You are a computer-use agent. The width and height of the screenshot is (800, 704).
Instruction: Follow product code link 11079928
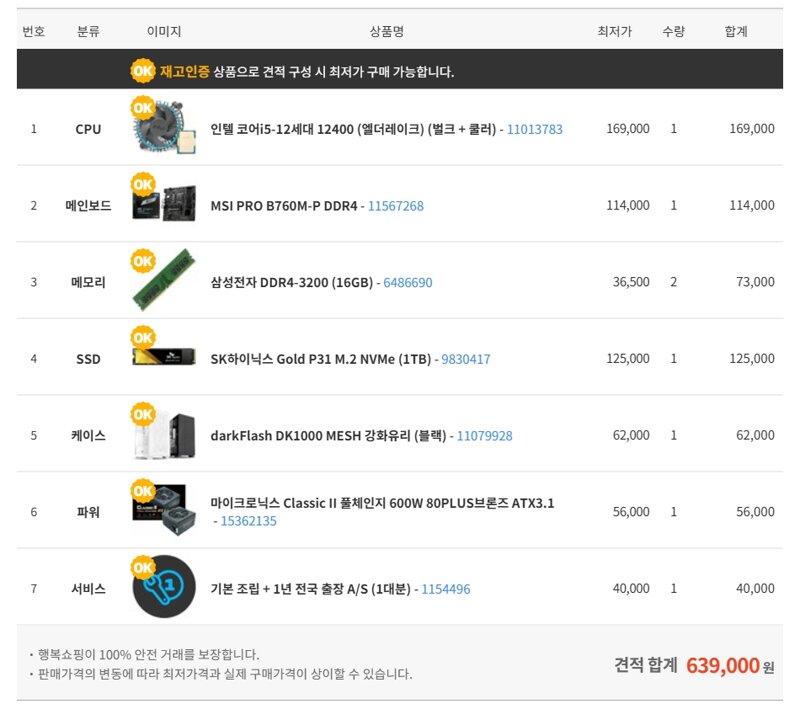point(485,436)
